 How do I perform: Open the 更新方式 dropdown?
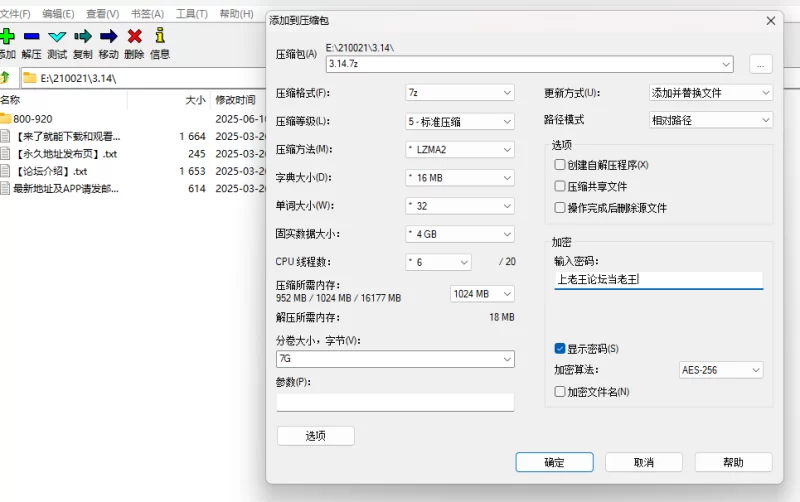pyautogui.click(x=711, y=93)
